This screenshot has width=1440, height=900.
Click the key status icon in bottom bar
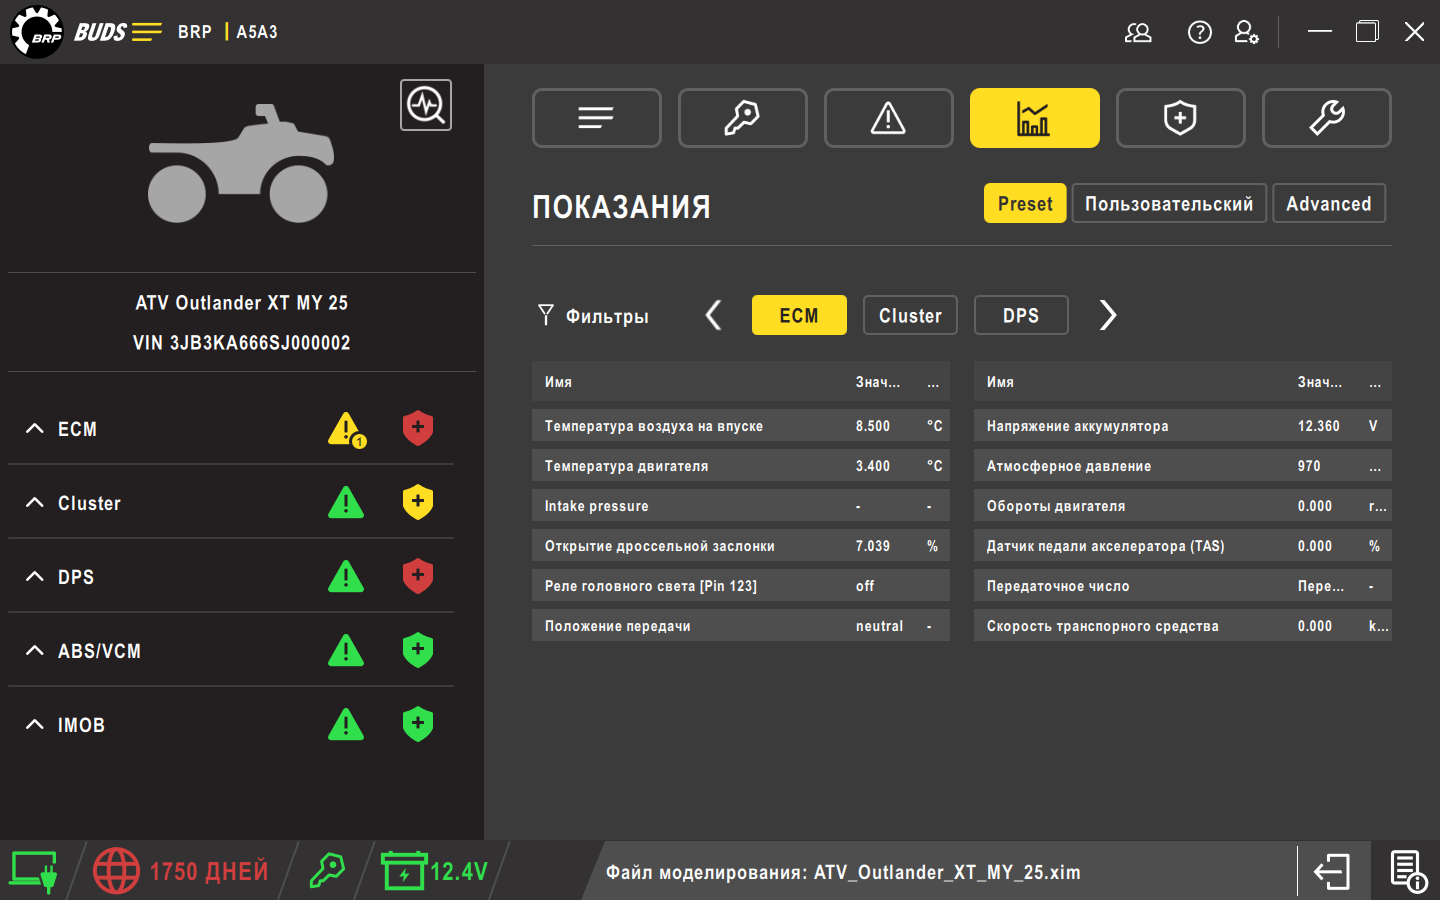(x=327, y=871)
